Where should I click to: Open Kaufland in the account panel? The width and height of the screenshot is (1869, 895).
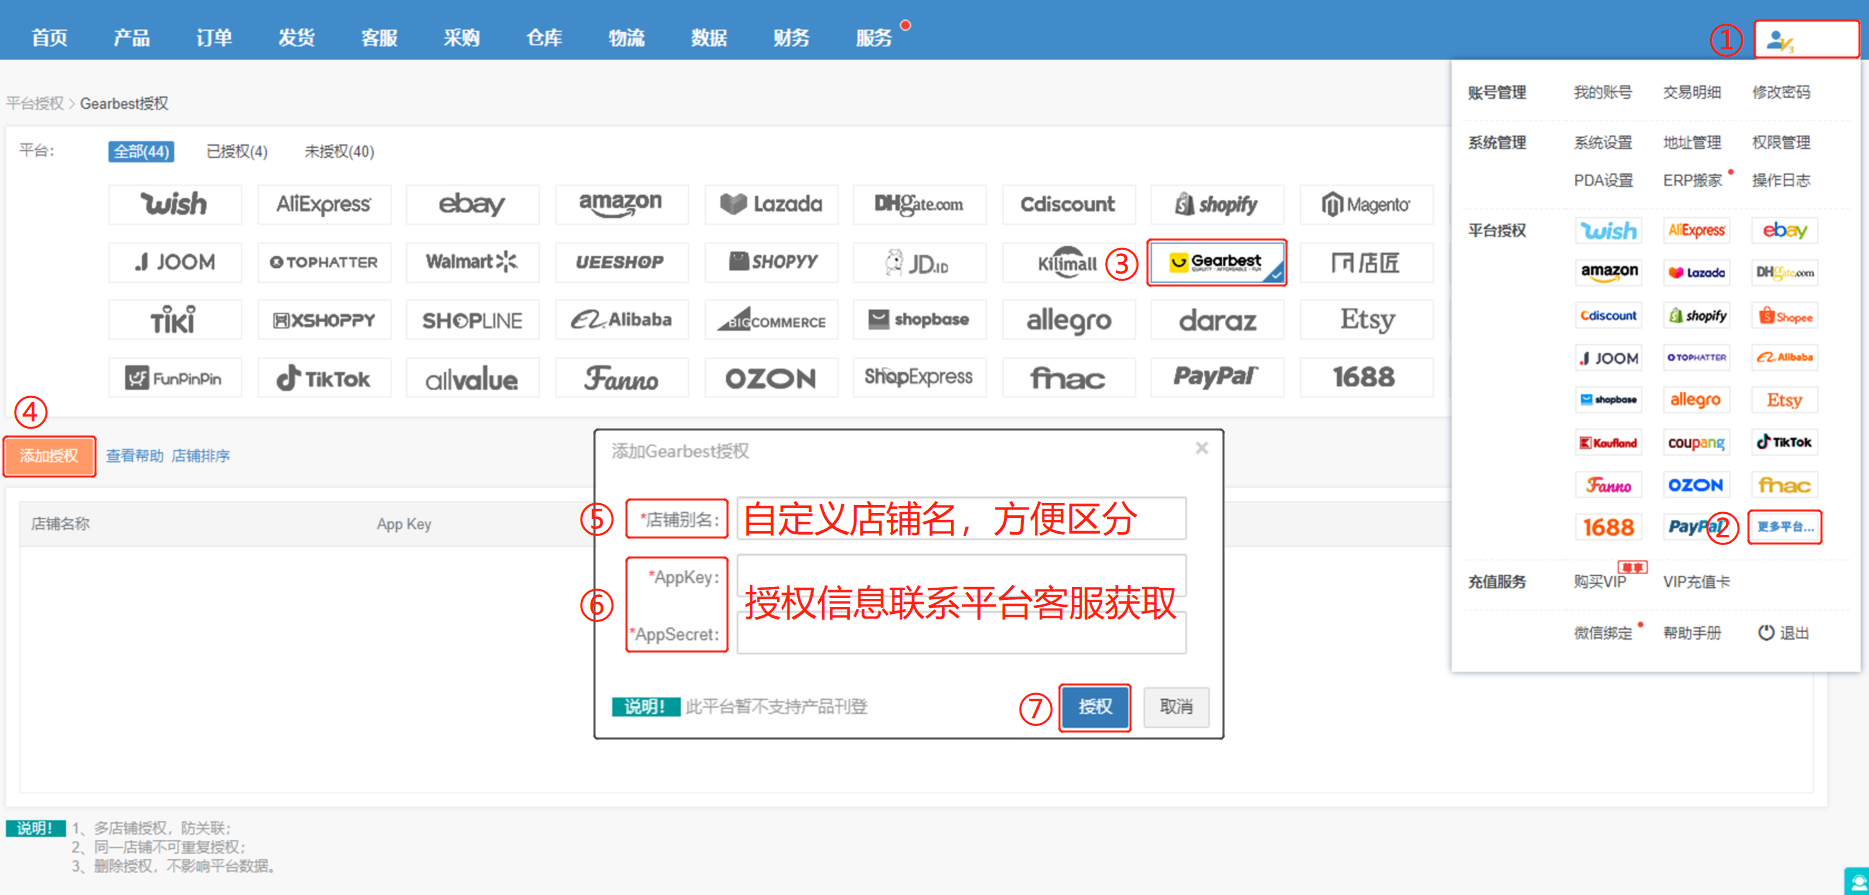[1608, 442]
